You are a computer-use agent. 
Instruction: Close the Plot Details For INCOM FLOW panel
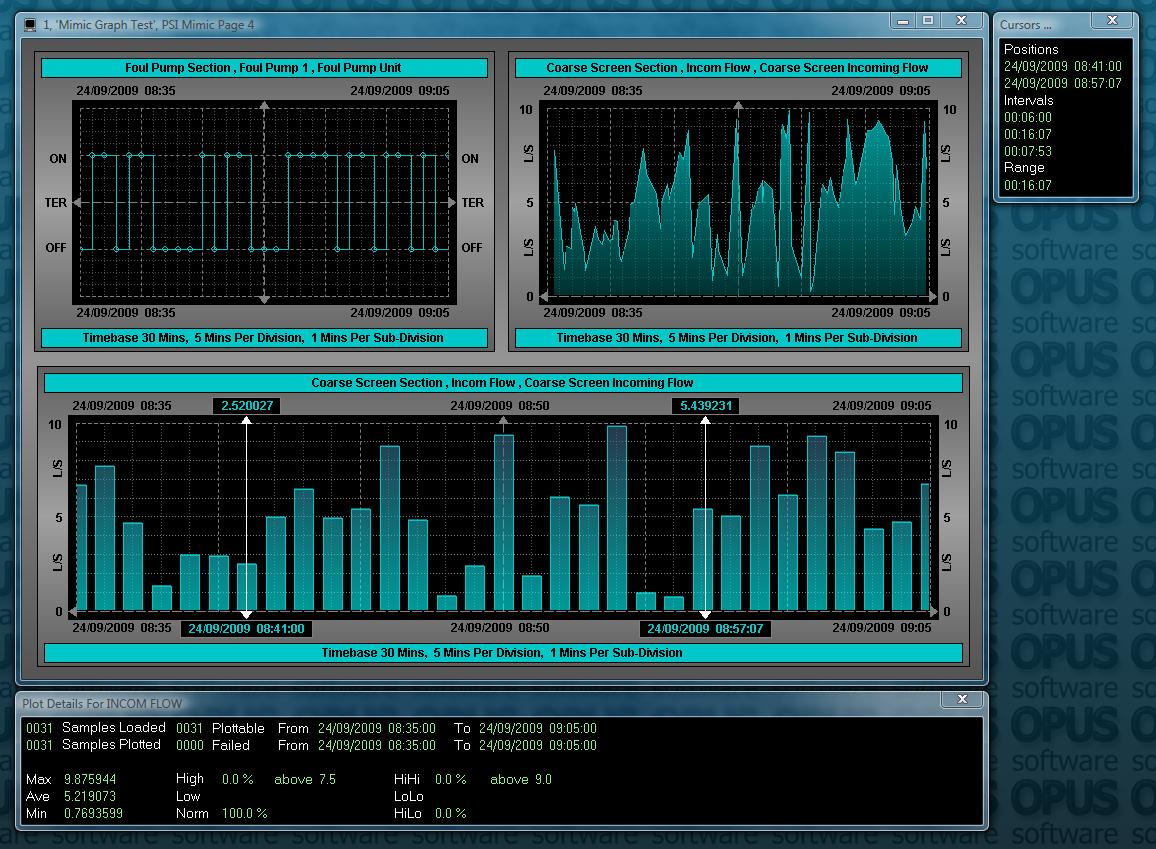pos(962,699)
